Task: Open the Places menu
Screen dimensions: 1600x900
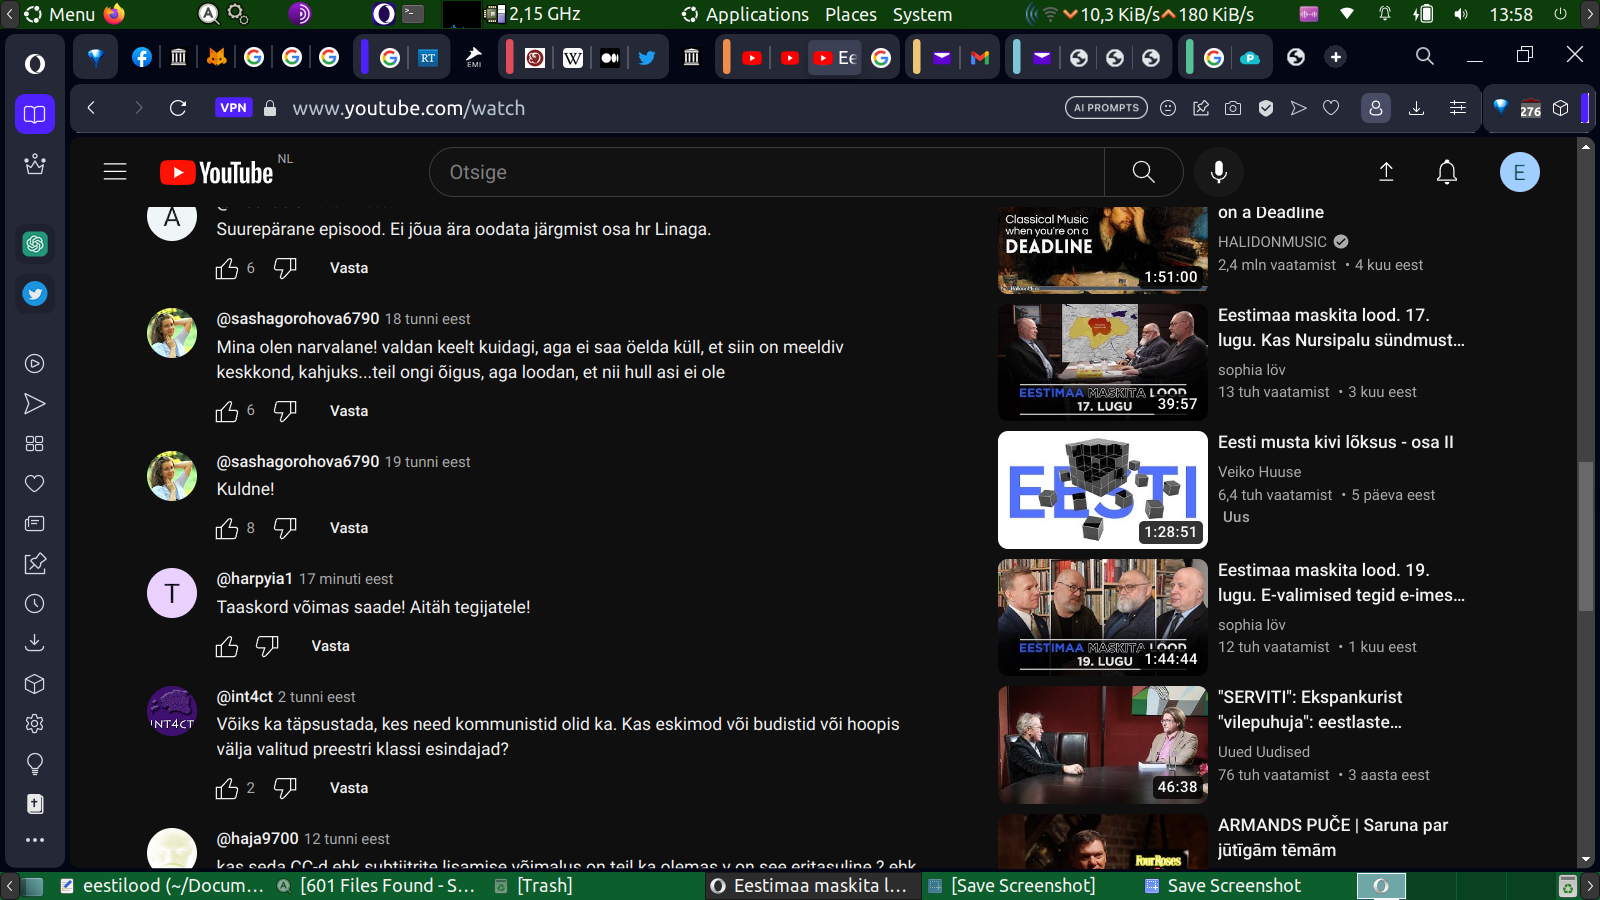Action: 851,14
